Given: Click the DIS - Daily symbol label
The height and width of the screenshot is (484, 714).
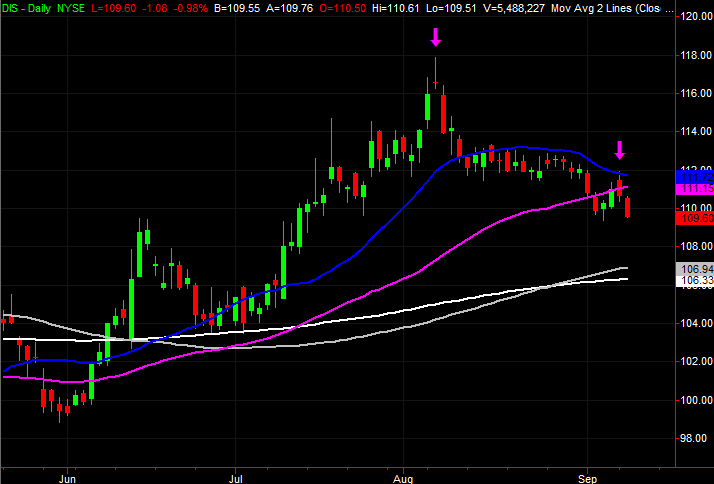Looking at the screenshot, I should [x=26, y=8].
